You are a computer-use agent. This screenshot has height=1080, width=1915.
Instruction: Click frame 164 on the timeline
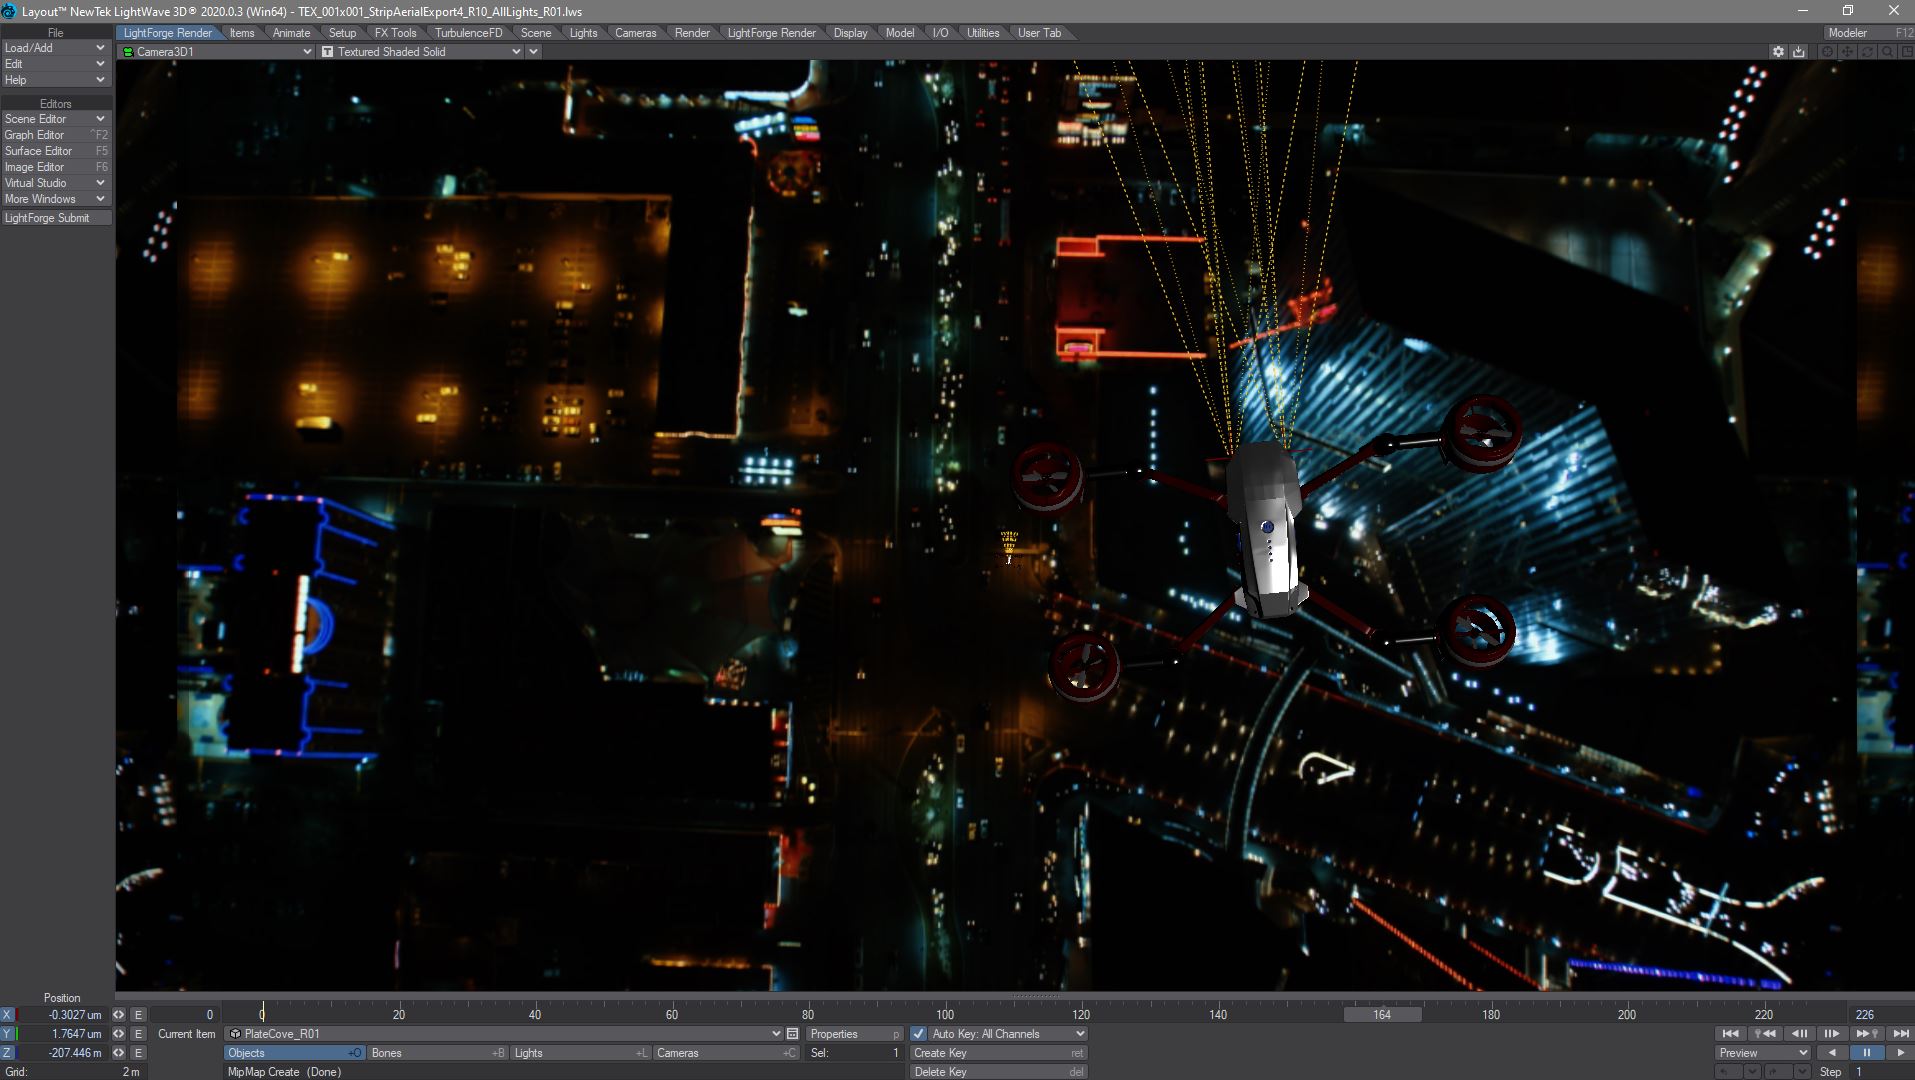coord(1382,1015)
